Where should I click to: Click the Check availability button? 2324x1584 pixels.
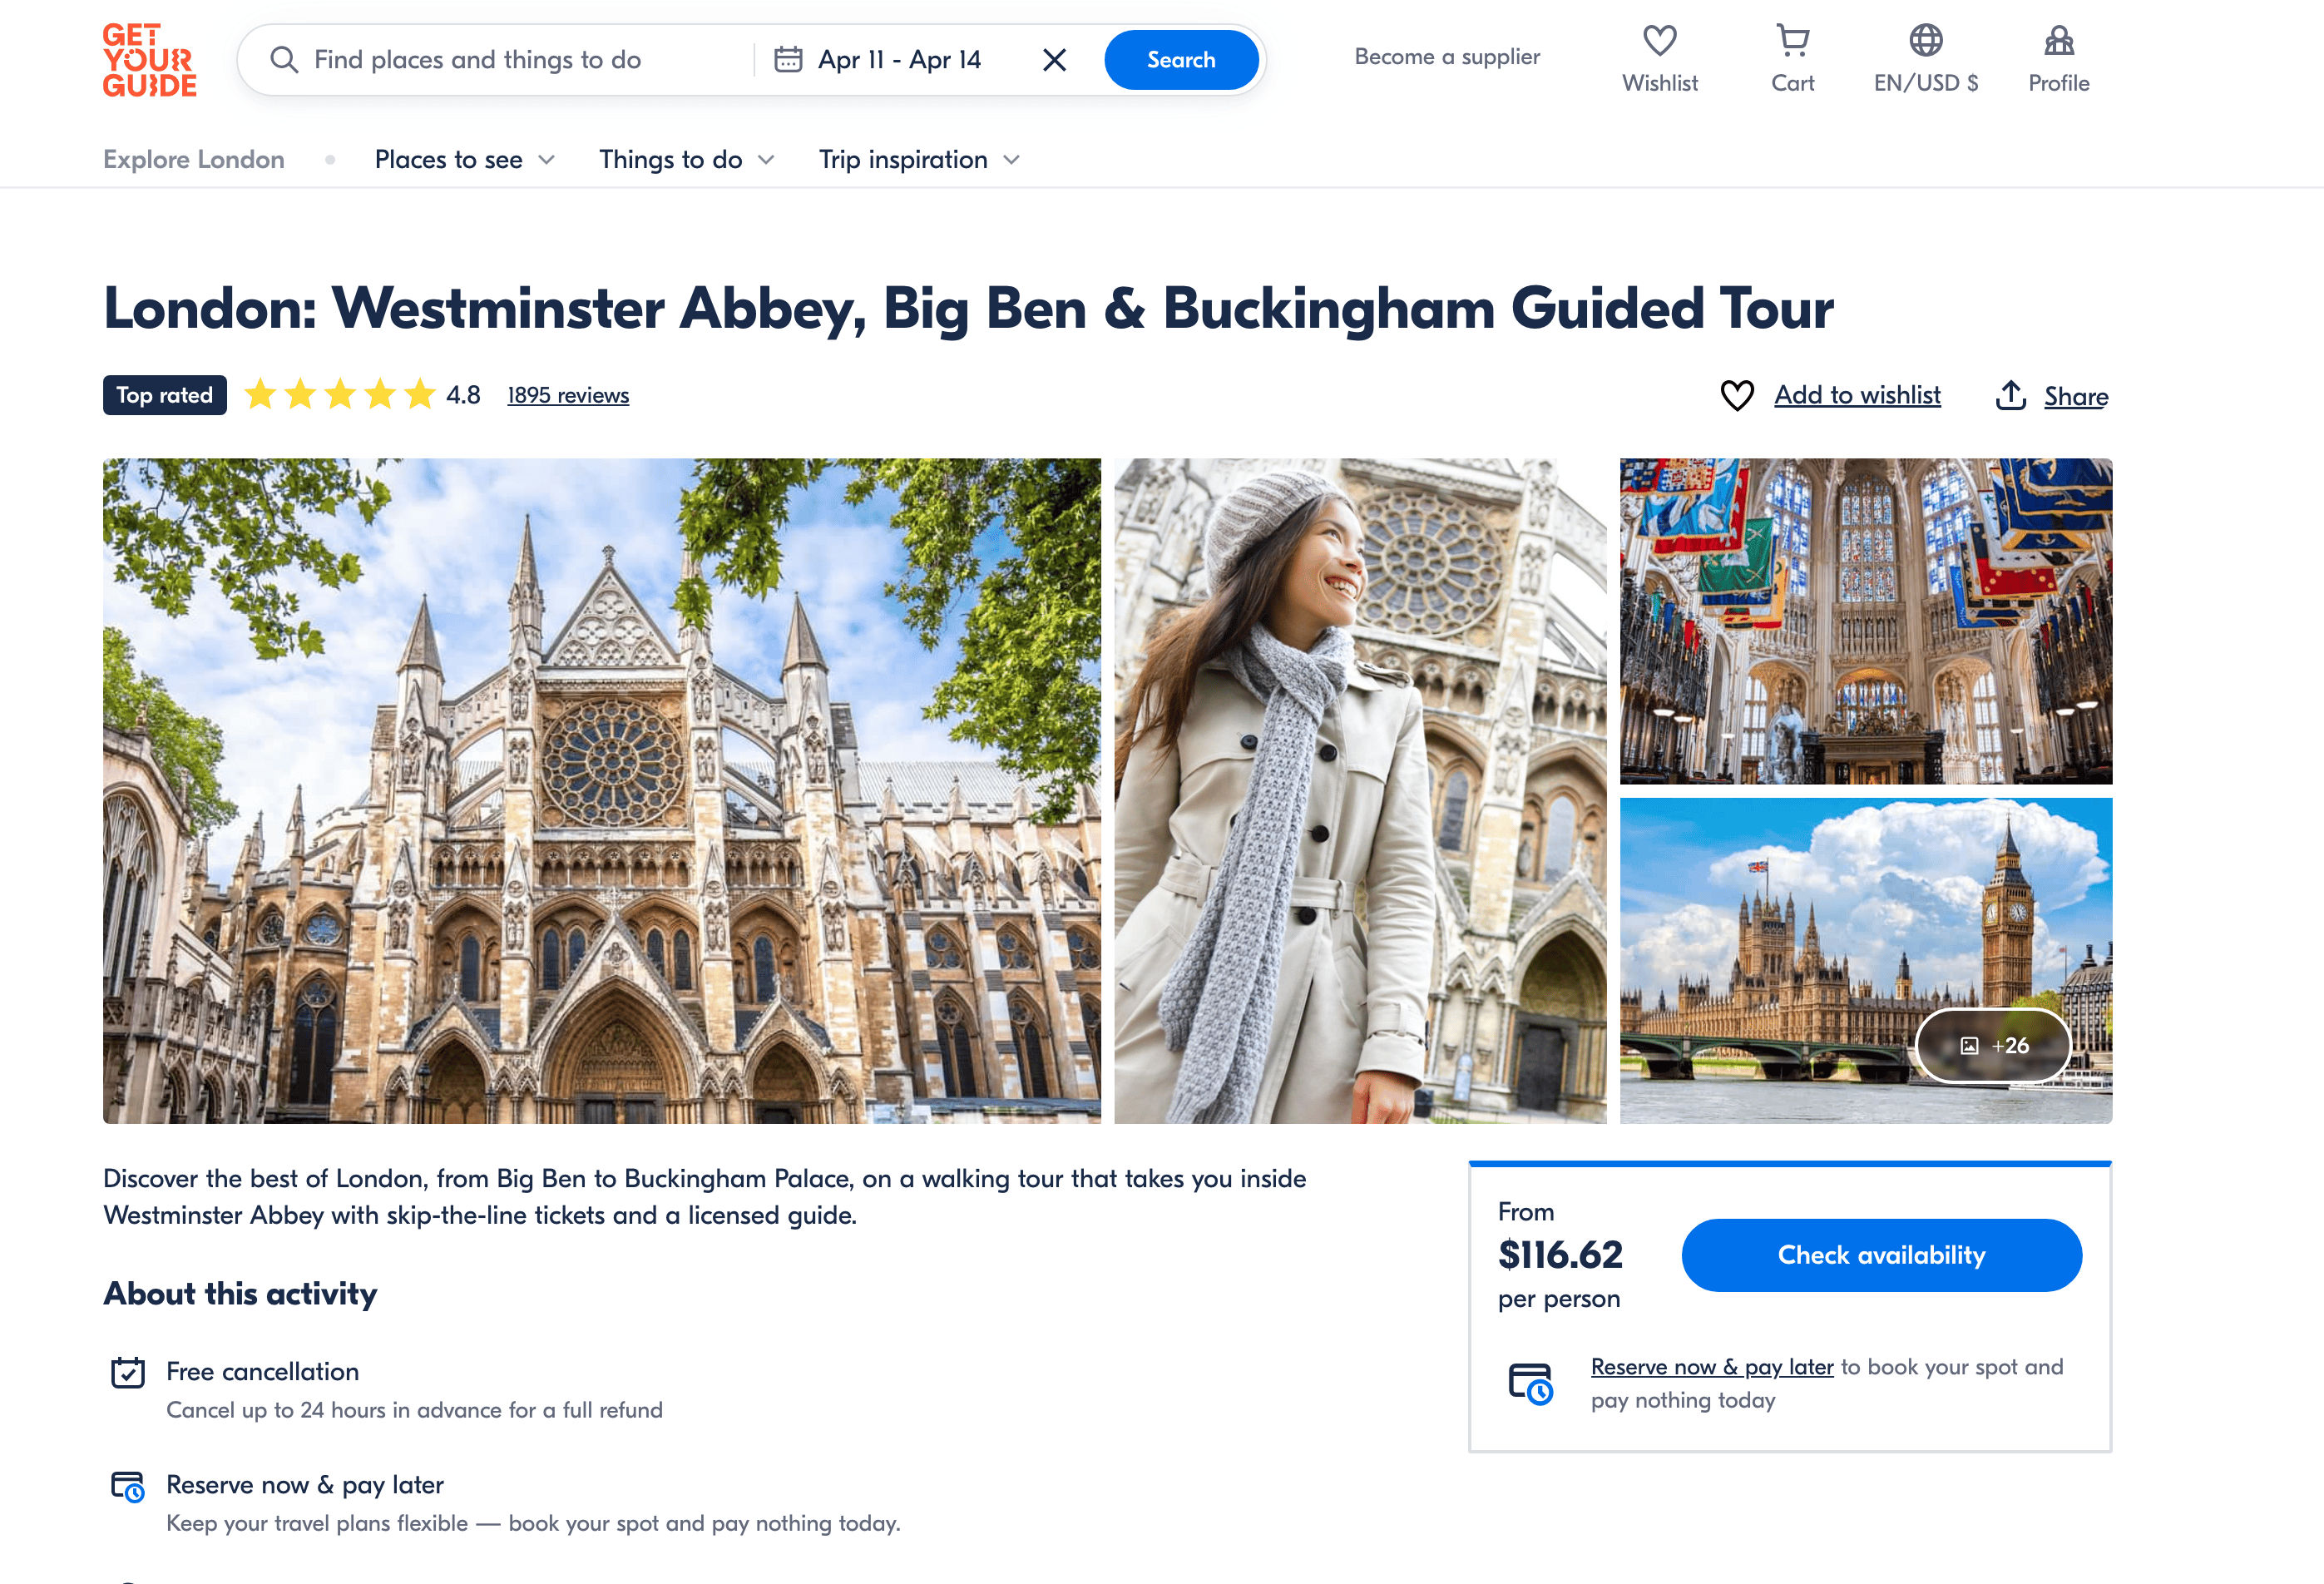tap(1881, 1255)
